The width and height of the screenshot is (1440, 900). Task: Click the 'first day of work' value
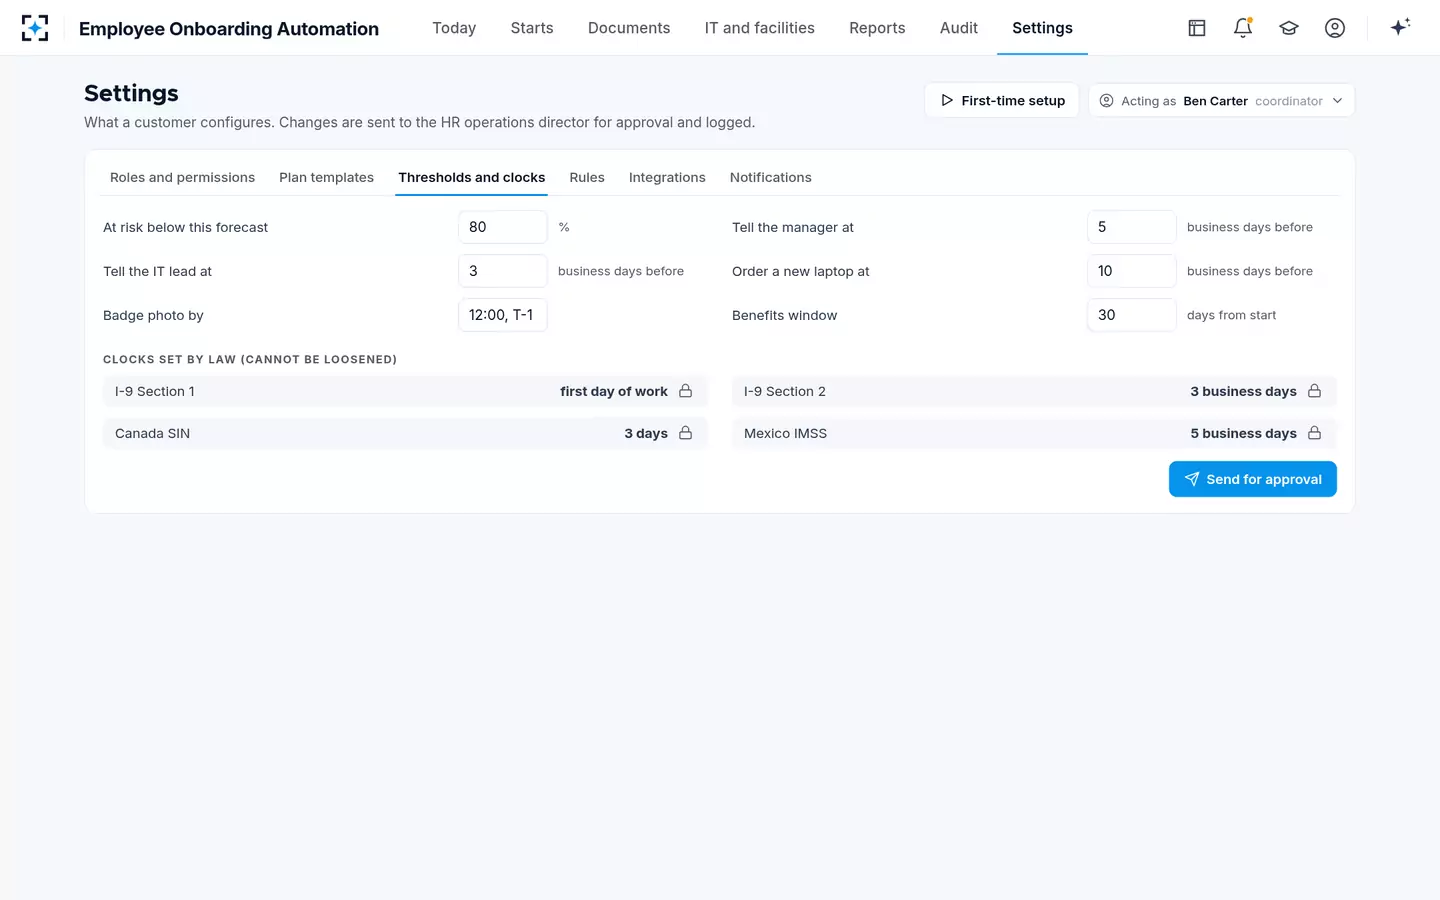pyautogui.click(x=614, y=391)
